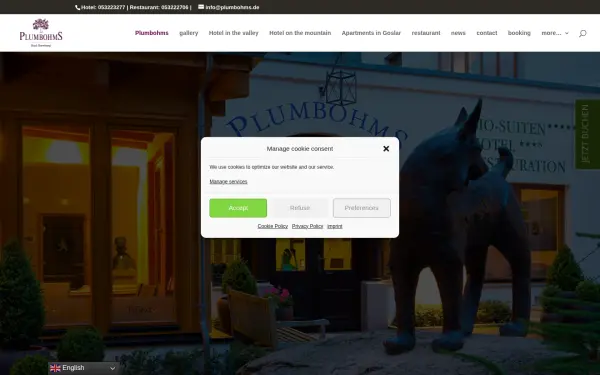Image resolution: width=600 pixels, height=375 pixels.
Task: Open the contact page
Action: (x=487, y=33)
